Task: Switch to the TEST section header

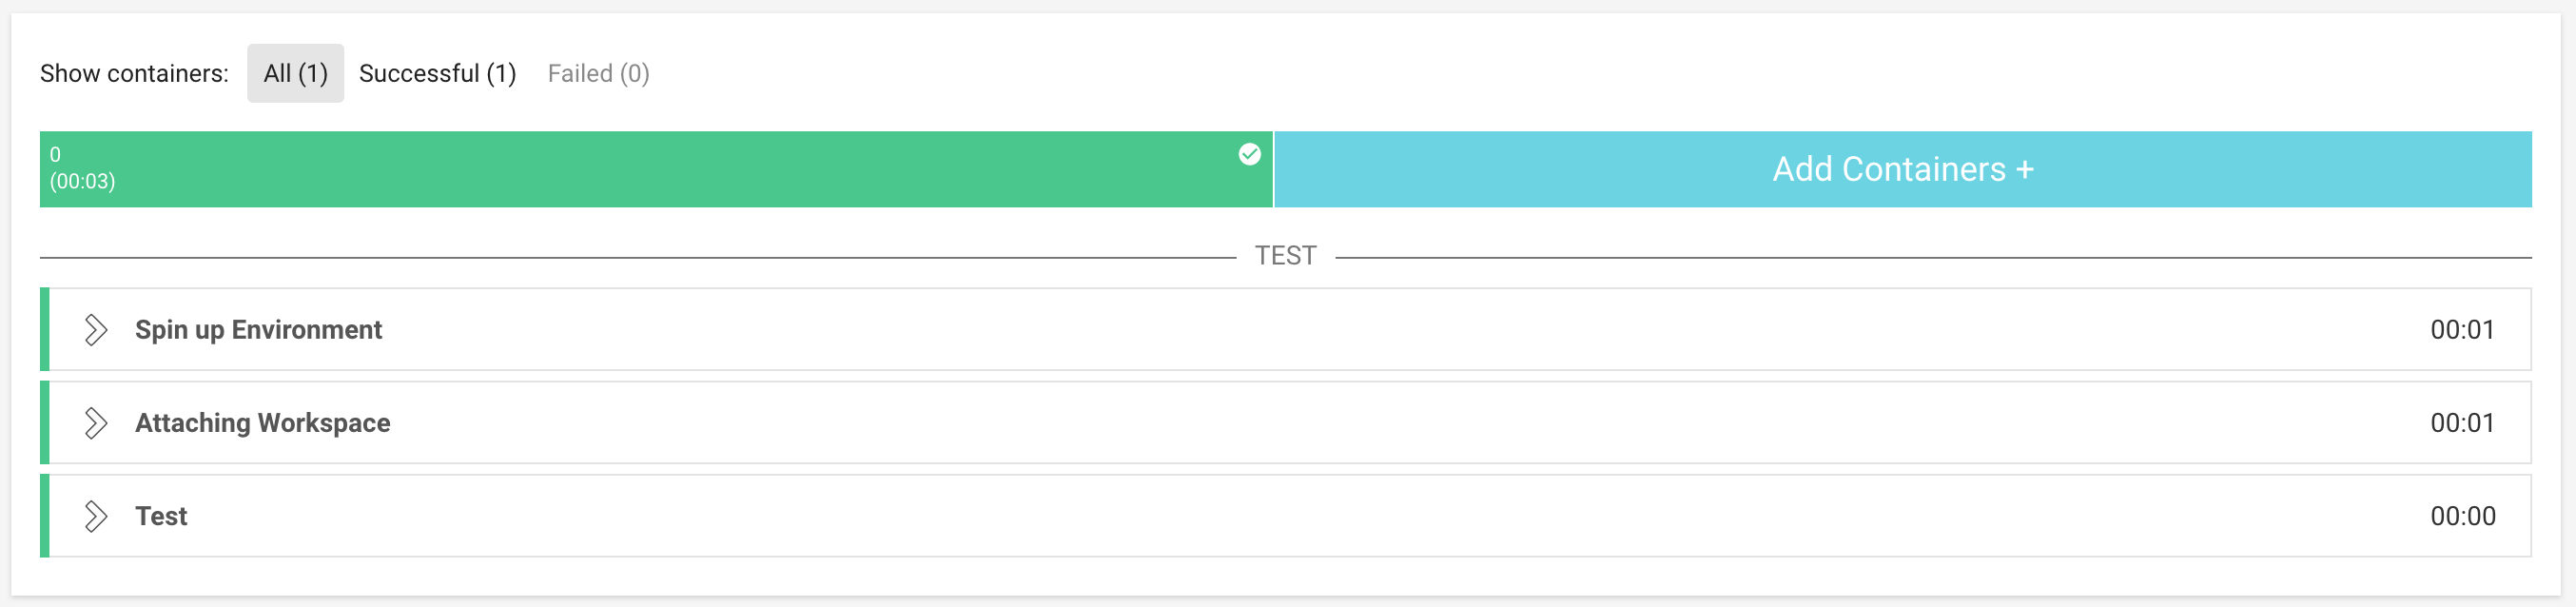Action: [1287, 254]
